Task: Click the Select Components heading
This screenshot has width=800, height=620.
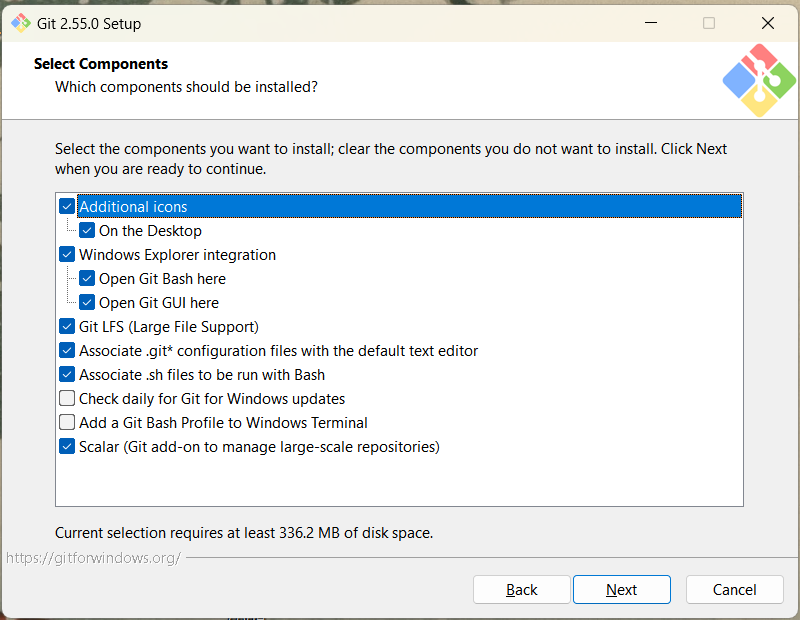Action: (101, 64)
